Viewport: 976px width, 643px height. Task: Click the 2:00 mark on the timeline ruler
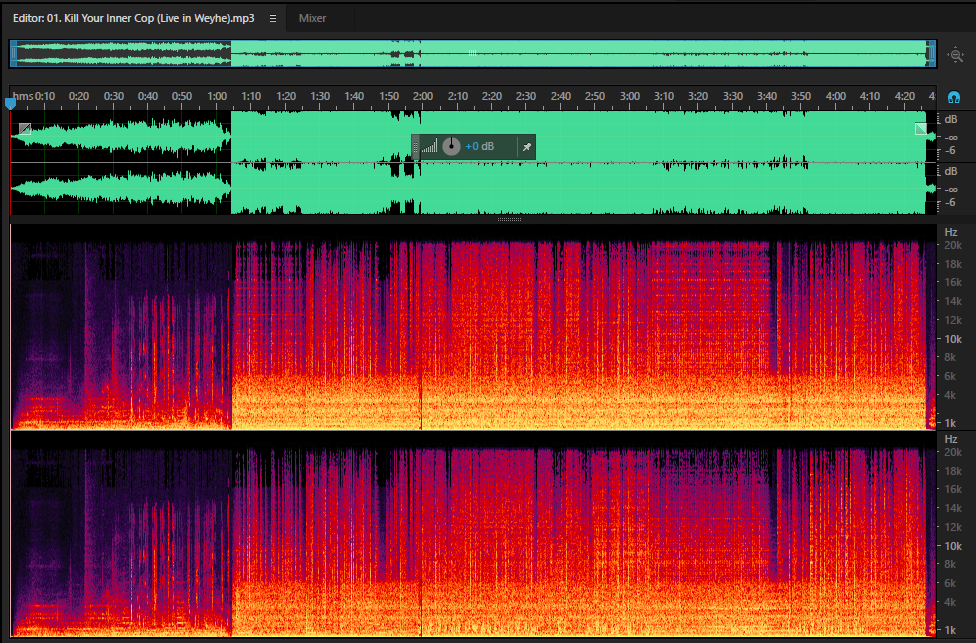[423, 96]
